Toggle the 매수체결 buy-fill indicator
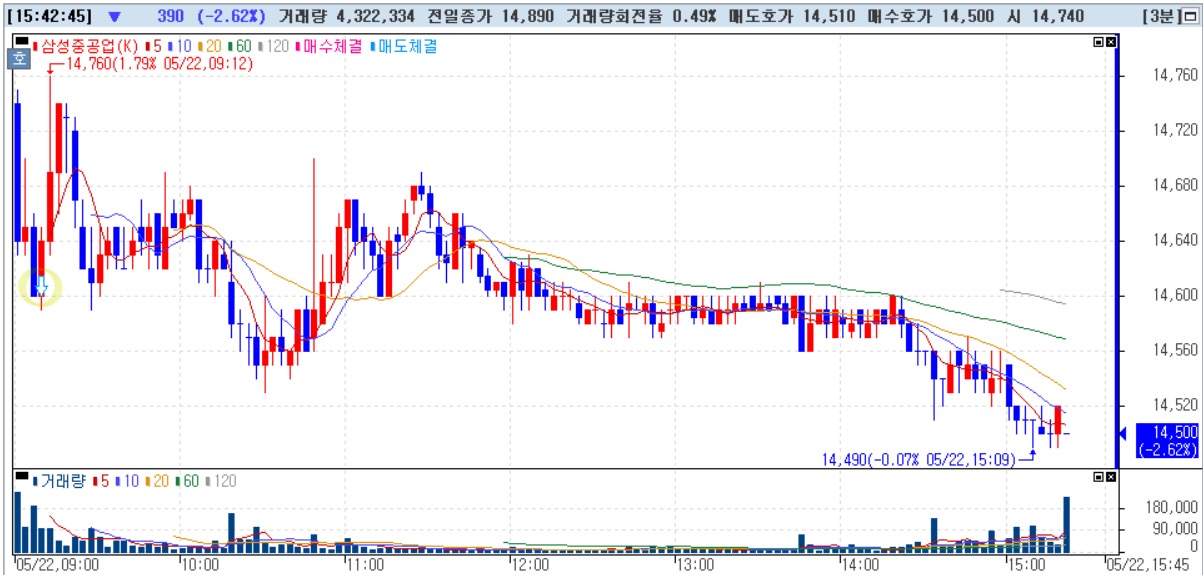This screenshot has width=1203, height=575. point(328,46)
